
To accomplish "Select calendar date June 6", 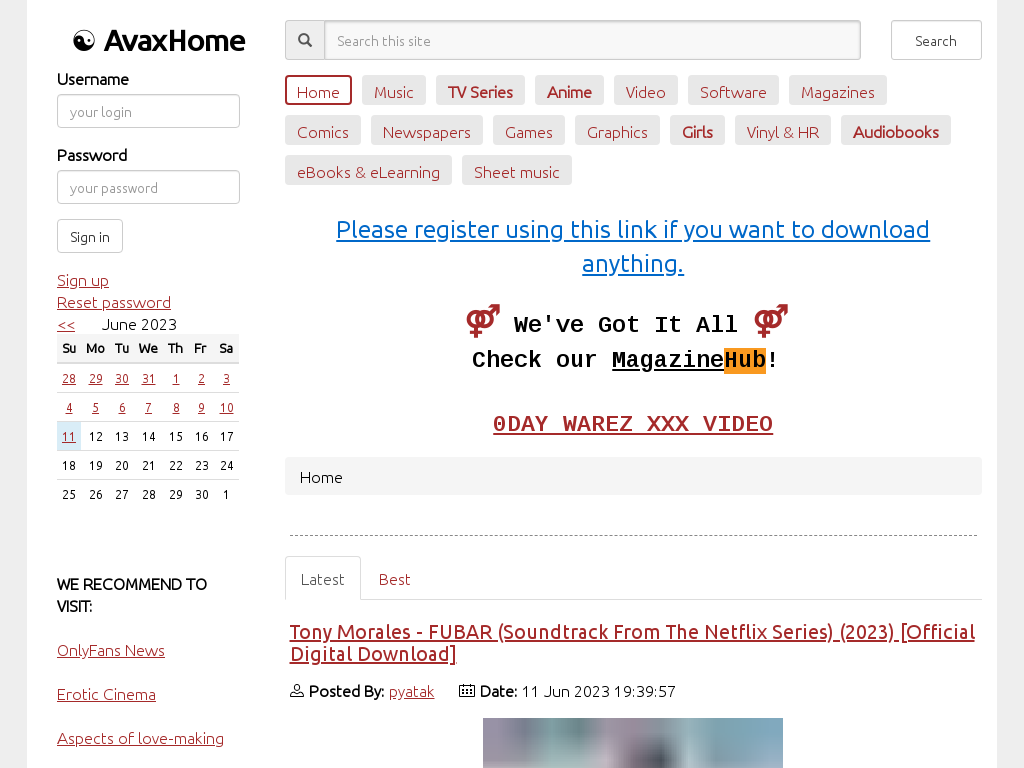I will [x=122, y=408].
